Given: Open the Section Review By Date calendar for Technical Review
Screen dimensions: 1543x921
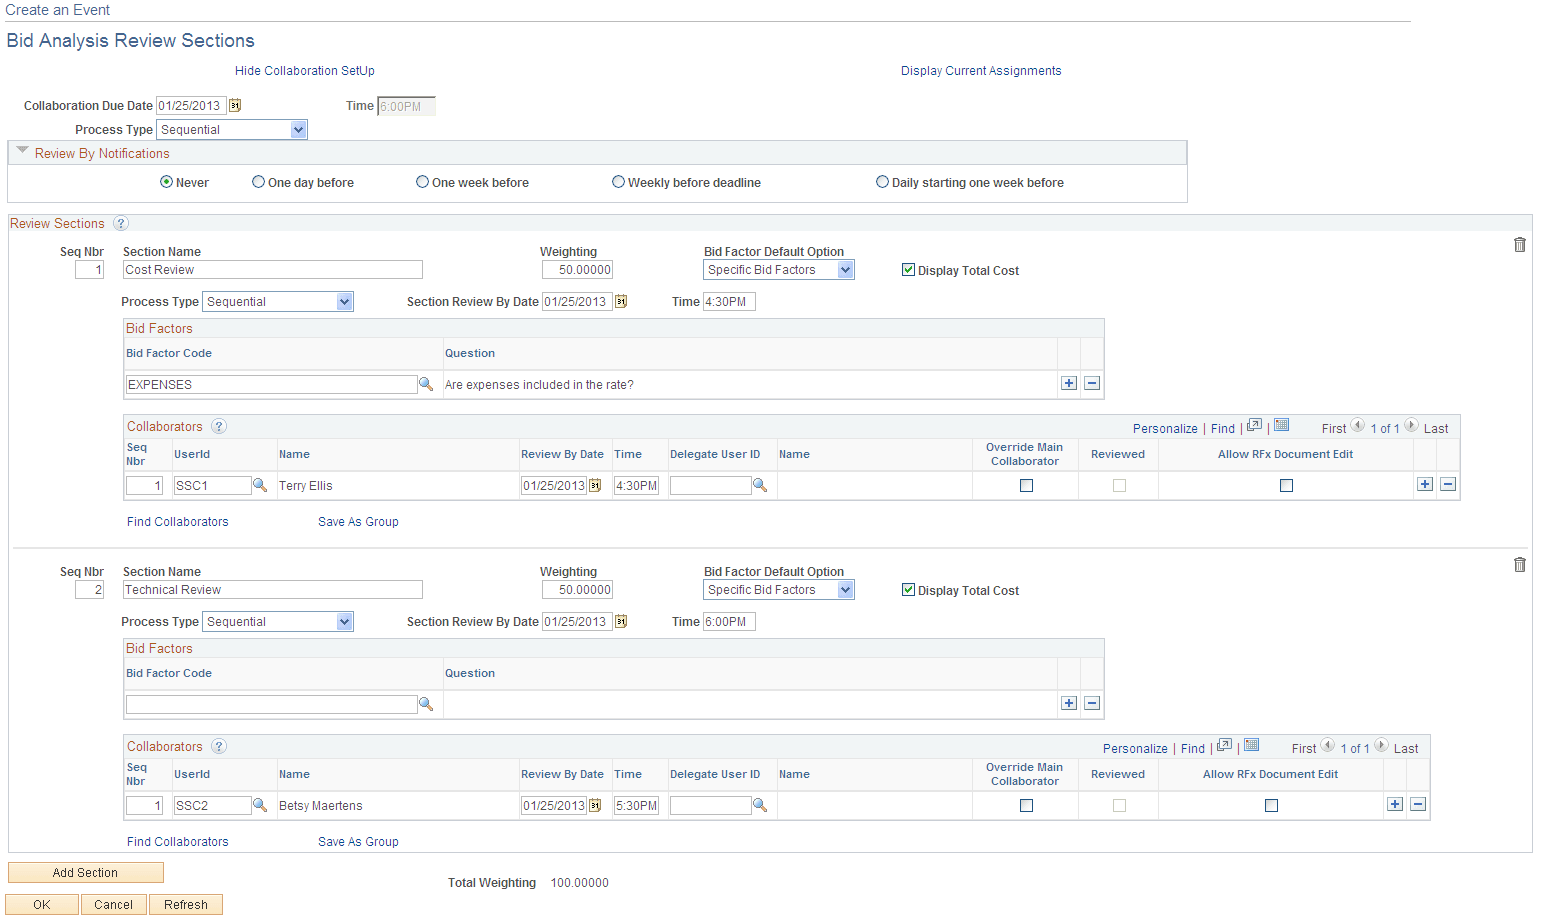Looking at the screenshot, I should (x=621, y=621).
